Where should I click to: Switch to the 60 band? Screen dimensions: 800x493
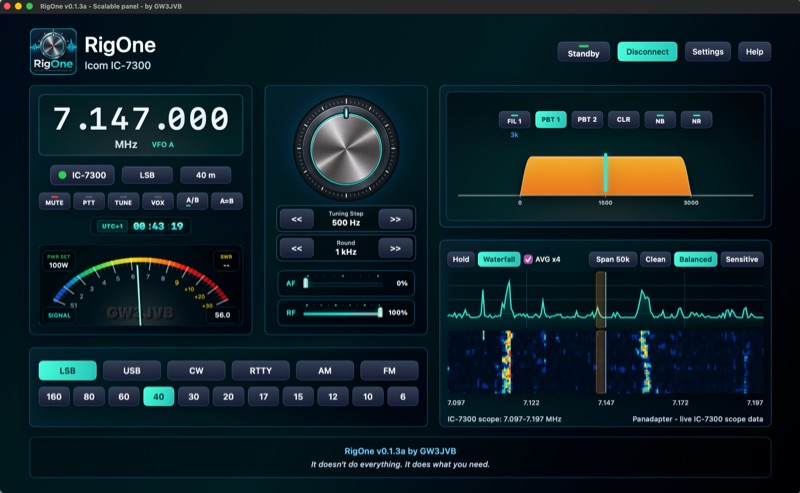(x=123, y=397)
